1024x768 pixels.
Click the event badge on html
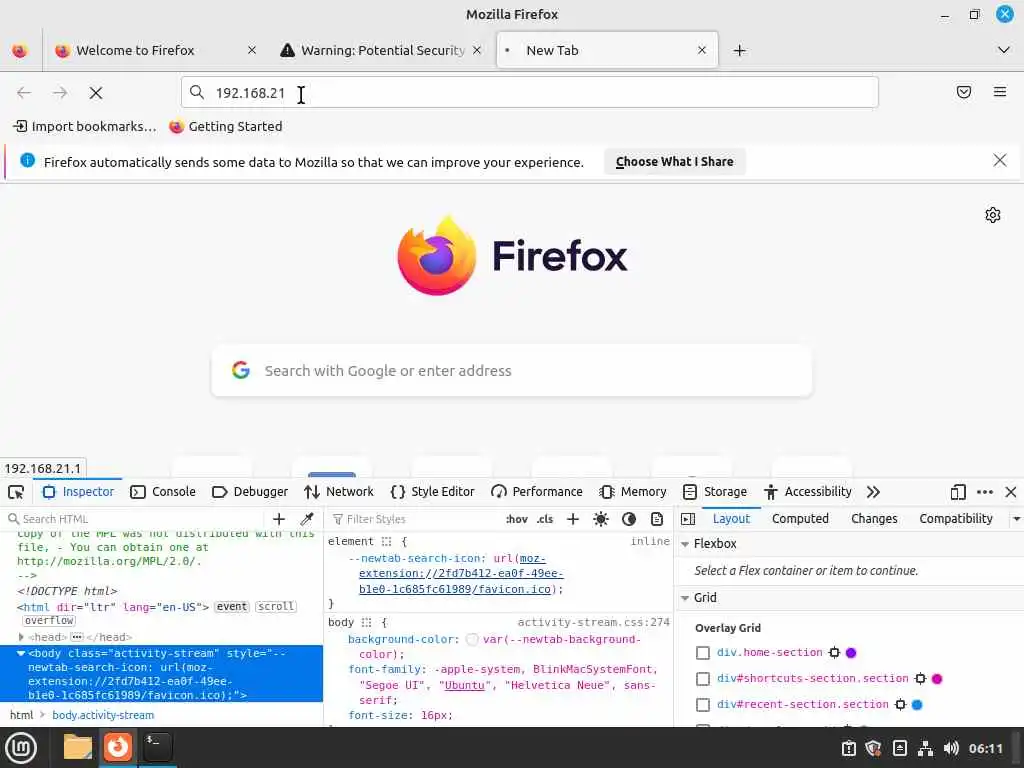click(232, 607)
